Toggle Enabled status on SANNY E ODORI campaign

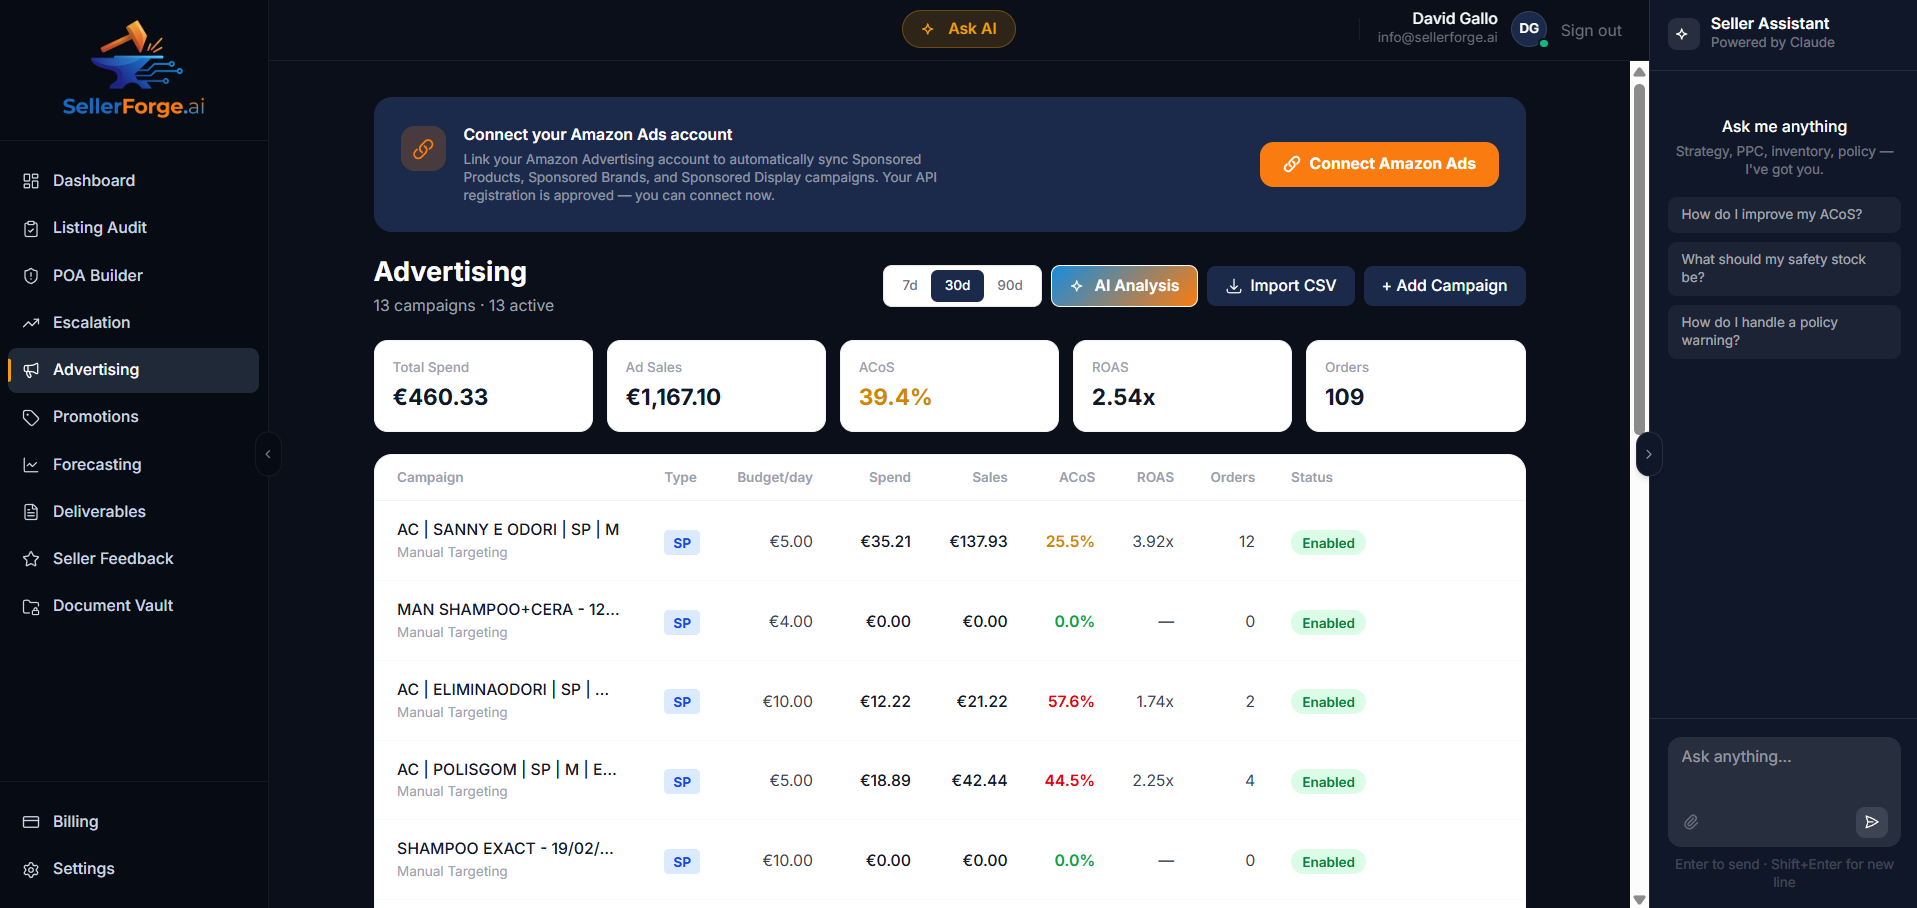pos(1327,542)
